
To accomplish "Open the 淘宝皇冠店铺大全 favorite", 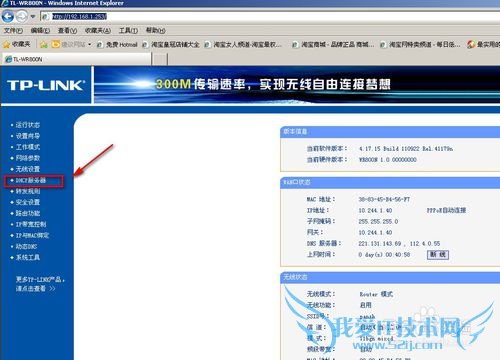I will click(171, 44).
